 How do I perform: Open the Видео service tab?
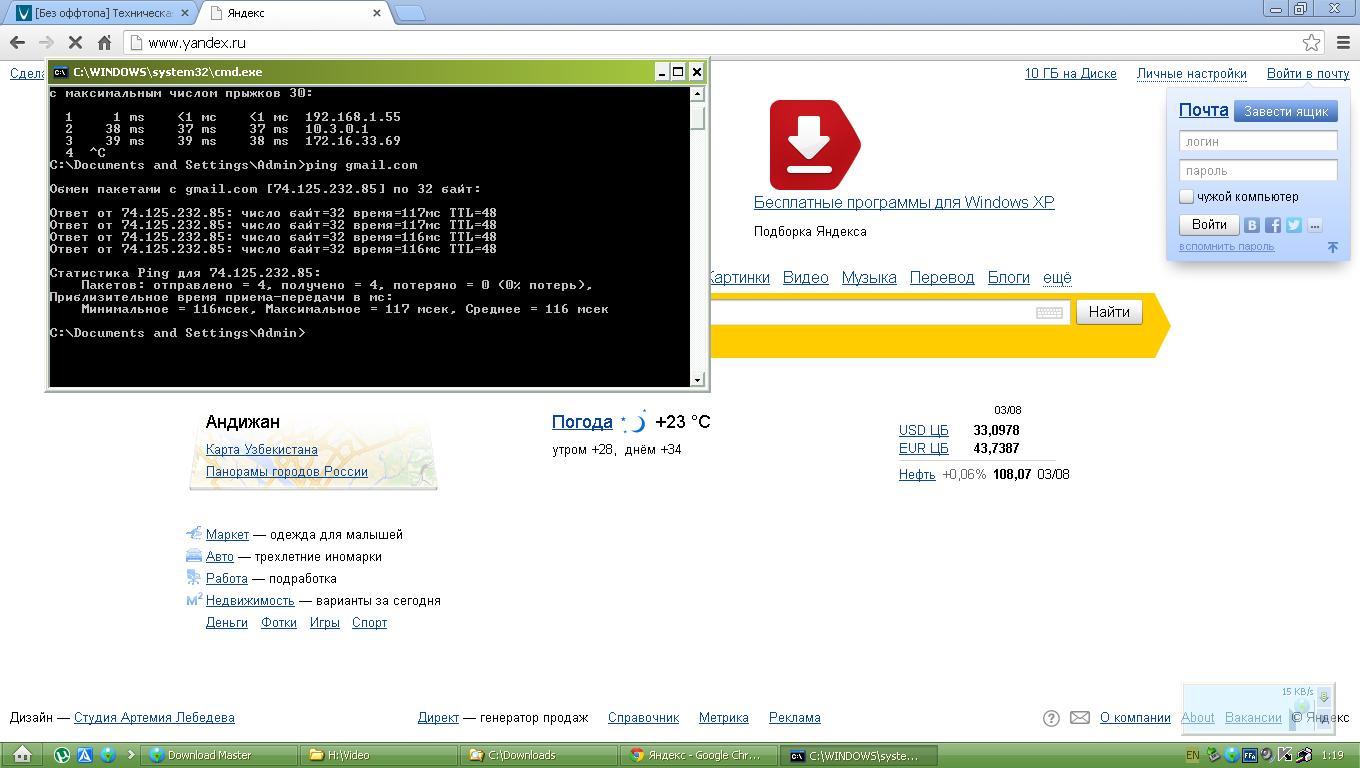click(x=805, y=277)
